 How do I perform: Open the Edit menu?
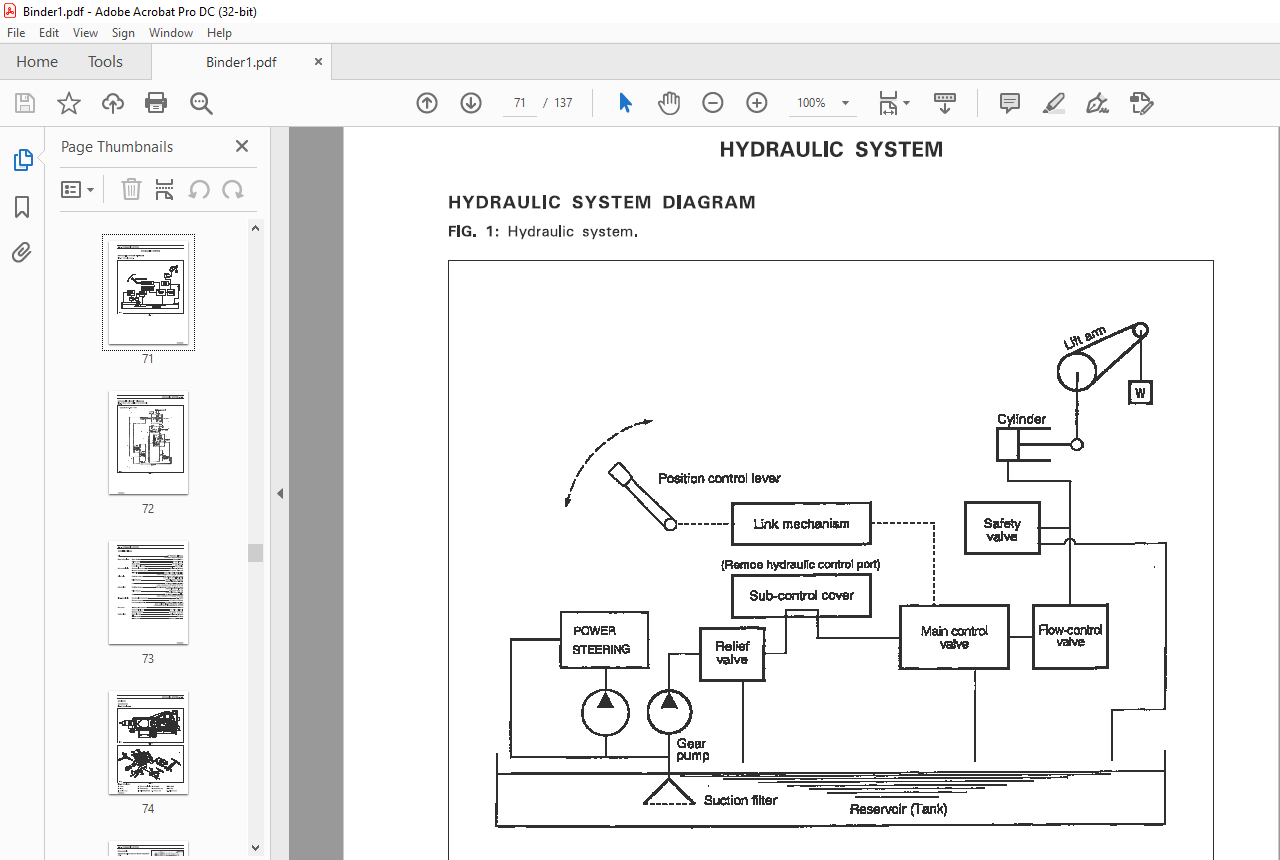pos(49,33)
